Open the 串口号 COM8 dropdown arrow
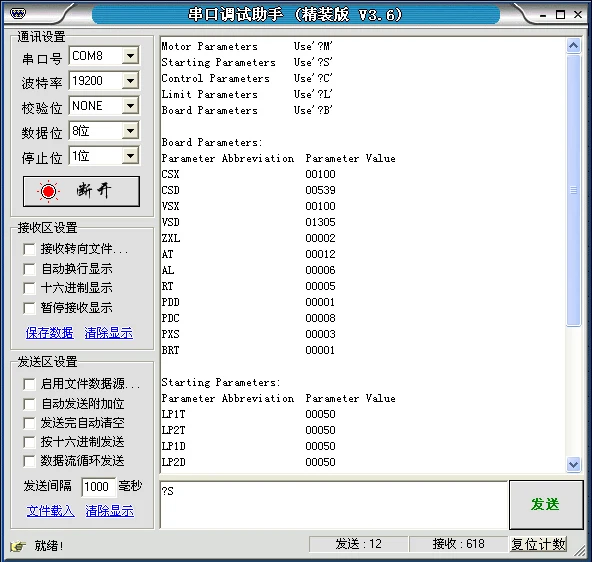 [x=130, y=56]
